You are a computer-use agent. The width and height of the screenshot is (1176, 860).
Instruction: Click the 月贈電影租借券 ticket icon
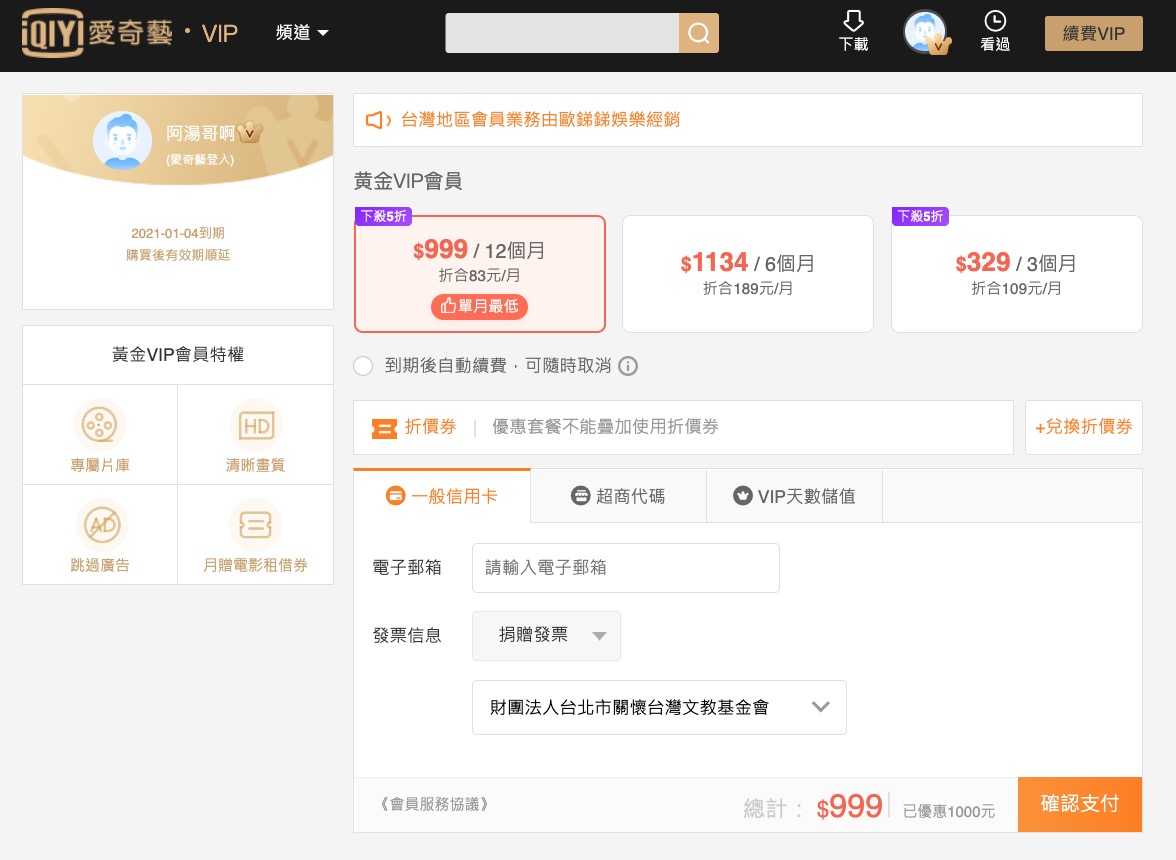[x=256, y=525]
